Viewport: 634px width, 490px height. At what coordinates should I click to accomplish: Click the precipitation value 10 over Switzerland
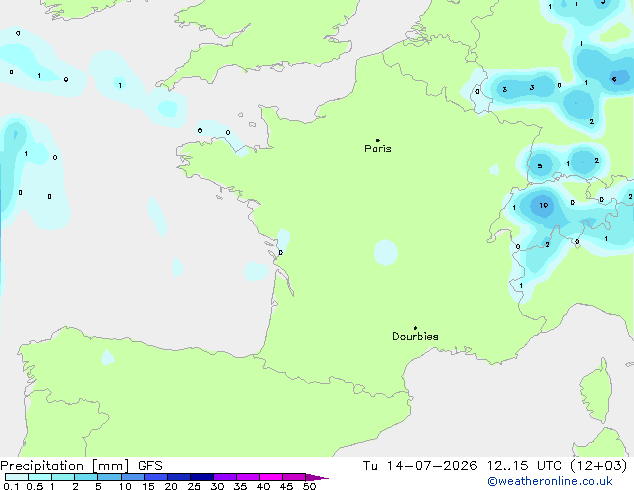pyautogui.click(x=544, y=205)
